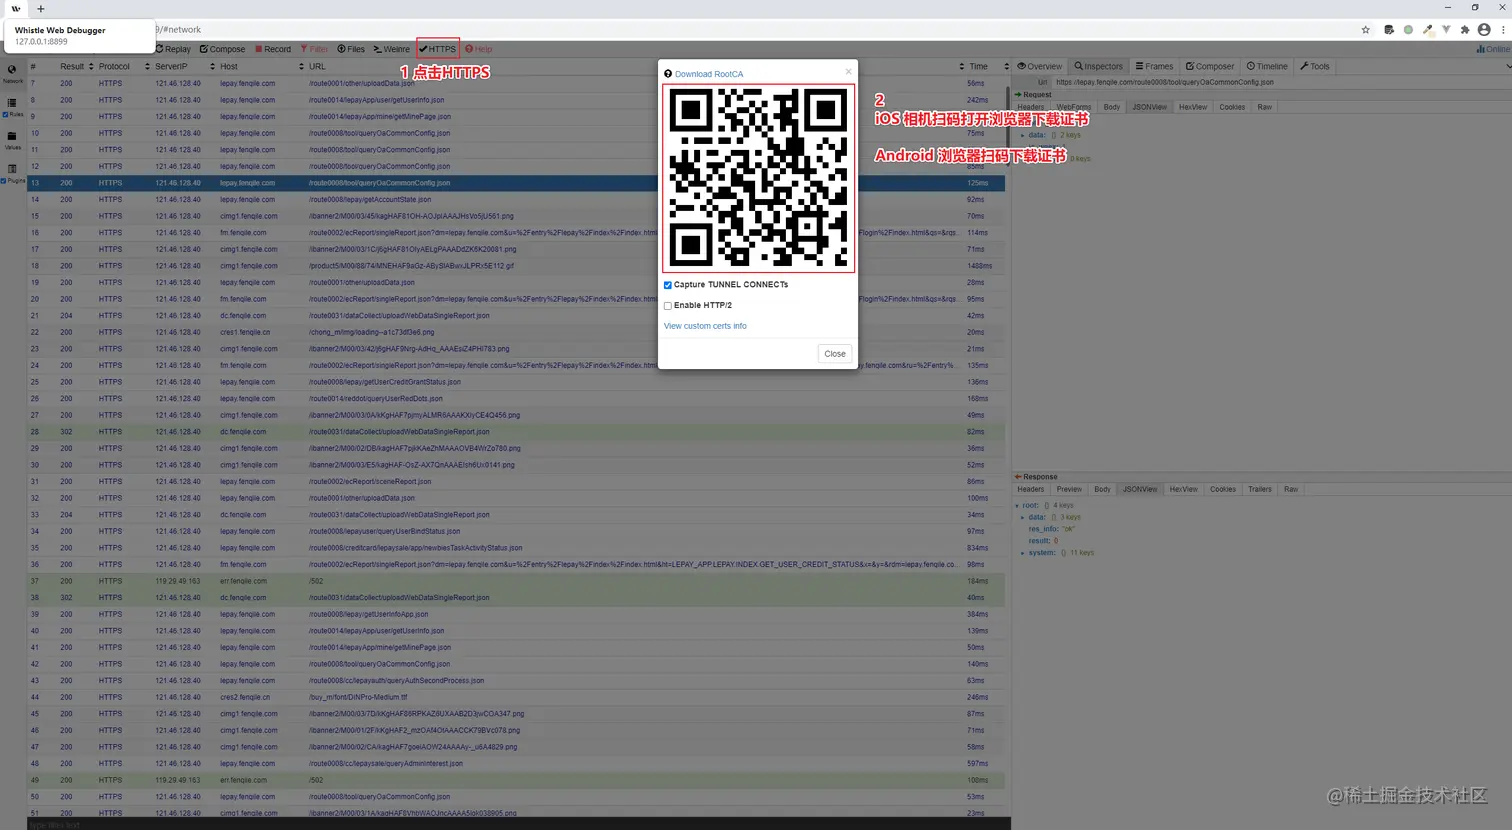Expand the chevron after the Tools tab
The height and width of the screenshot is (830, 1512).
coord(1508,67)
